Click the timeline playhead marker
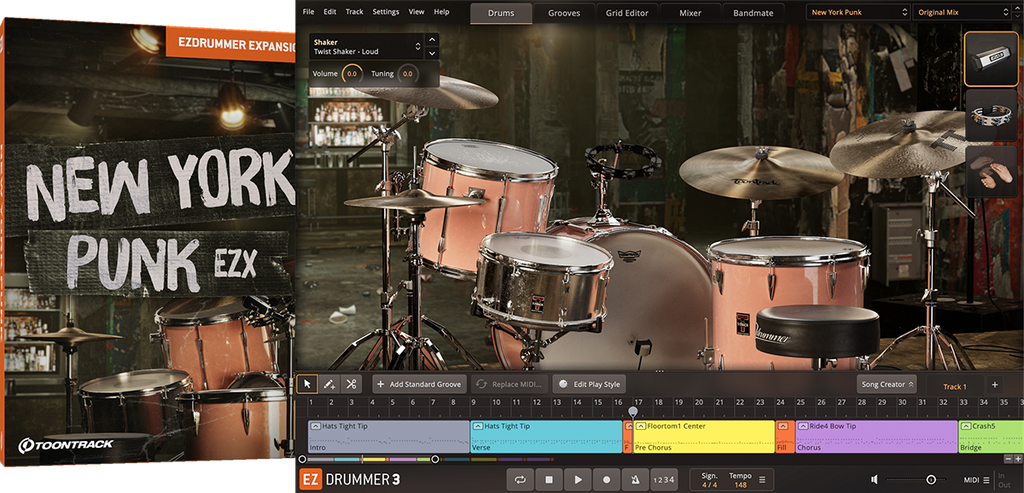This screenshot has width=1024, height=493. 632,411
